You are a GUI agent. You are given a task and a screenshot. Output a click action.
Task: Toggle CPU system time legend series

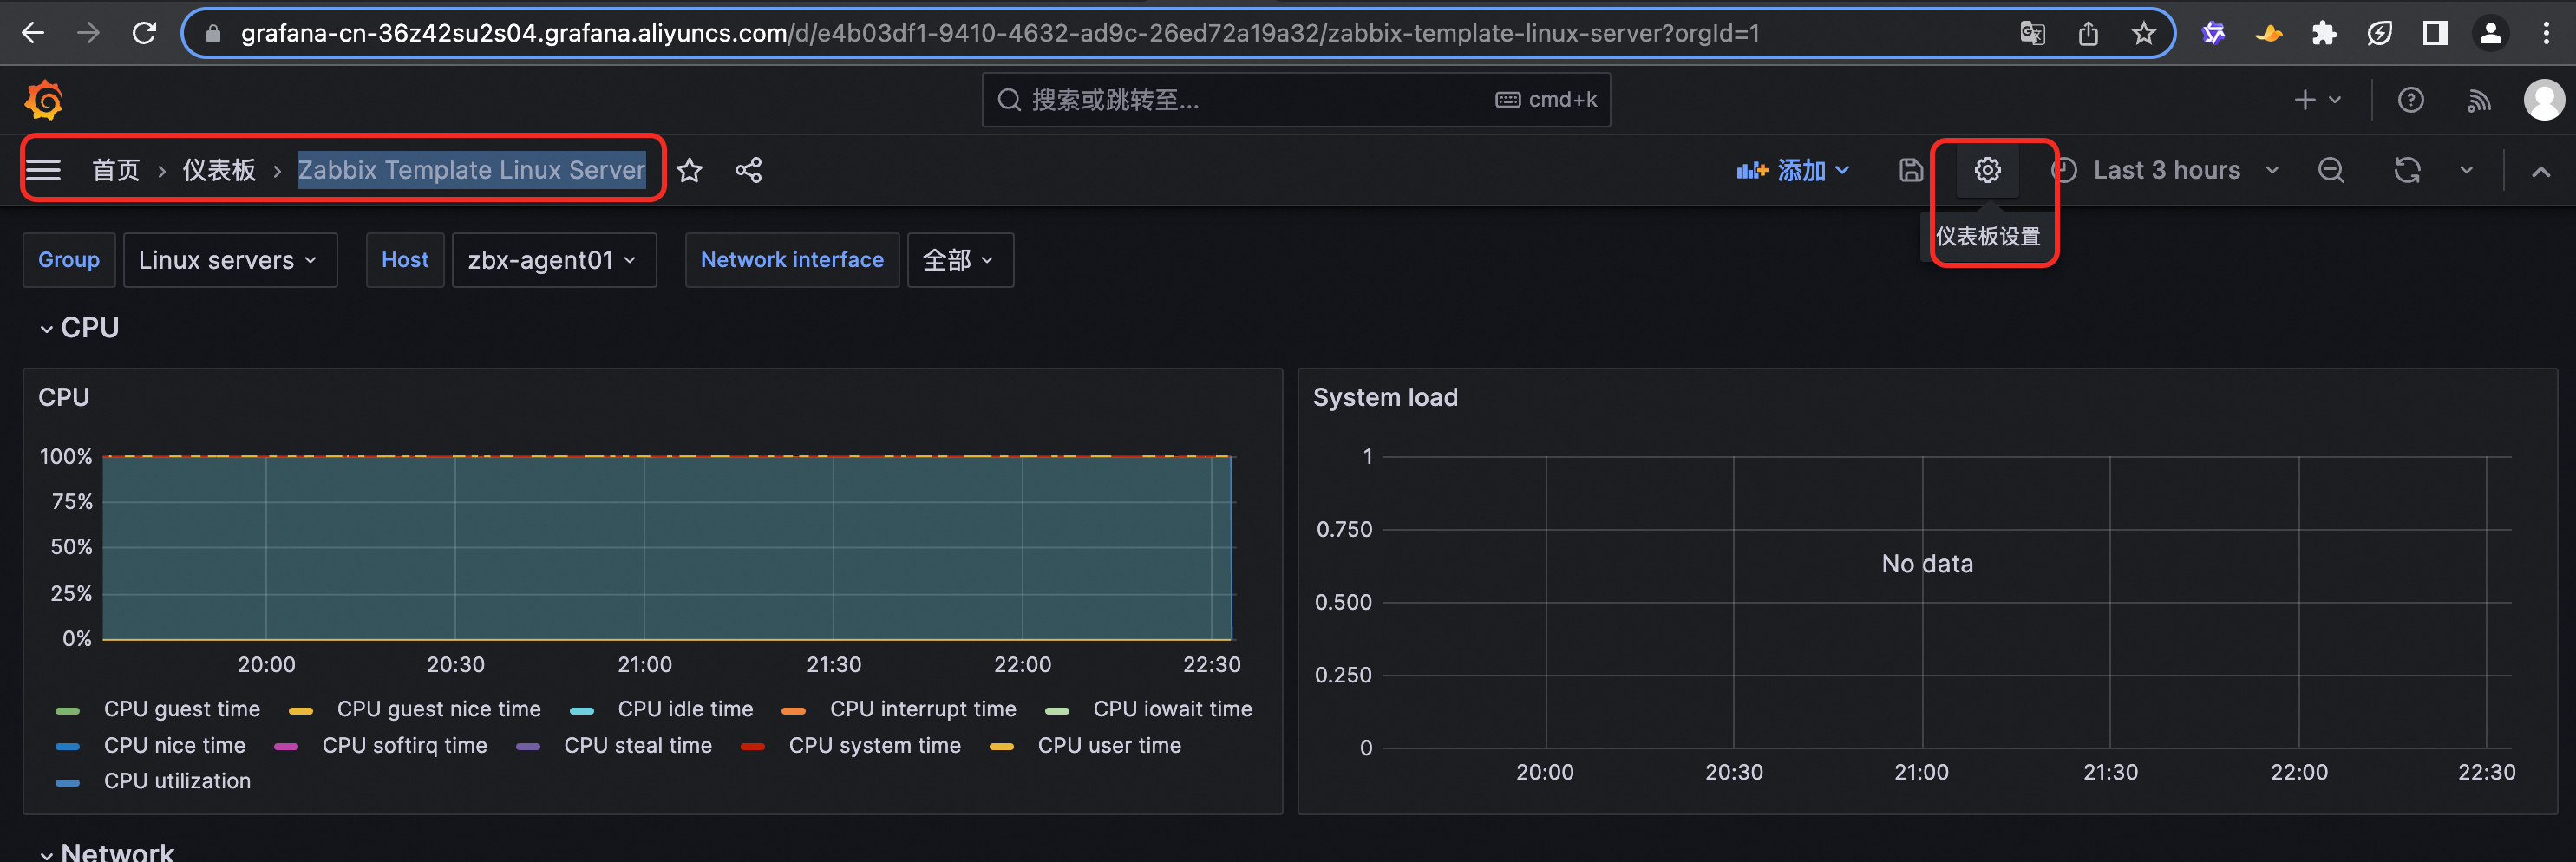click(x=874, y=745)
